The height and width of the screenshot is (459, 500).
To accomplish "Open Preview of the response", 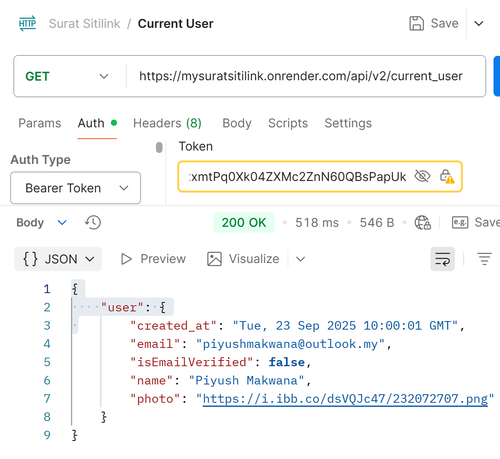I will pyautogui.click(x=153, y=259).
